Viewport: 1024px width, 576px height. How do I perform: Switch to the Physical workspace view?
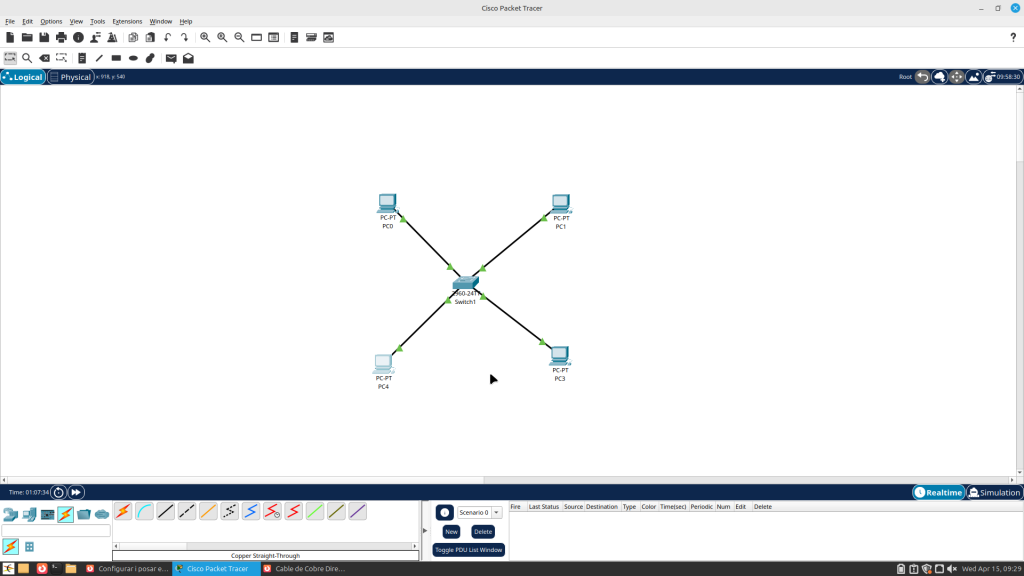(70, 77)
